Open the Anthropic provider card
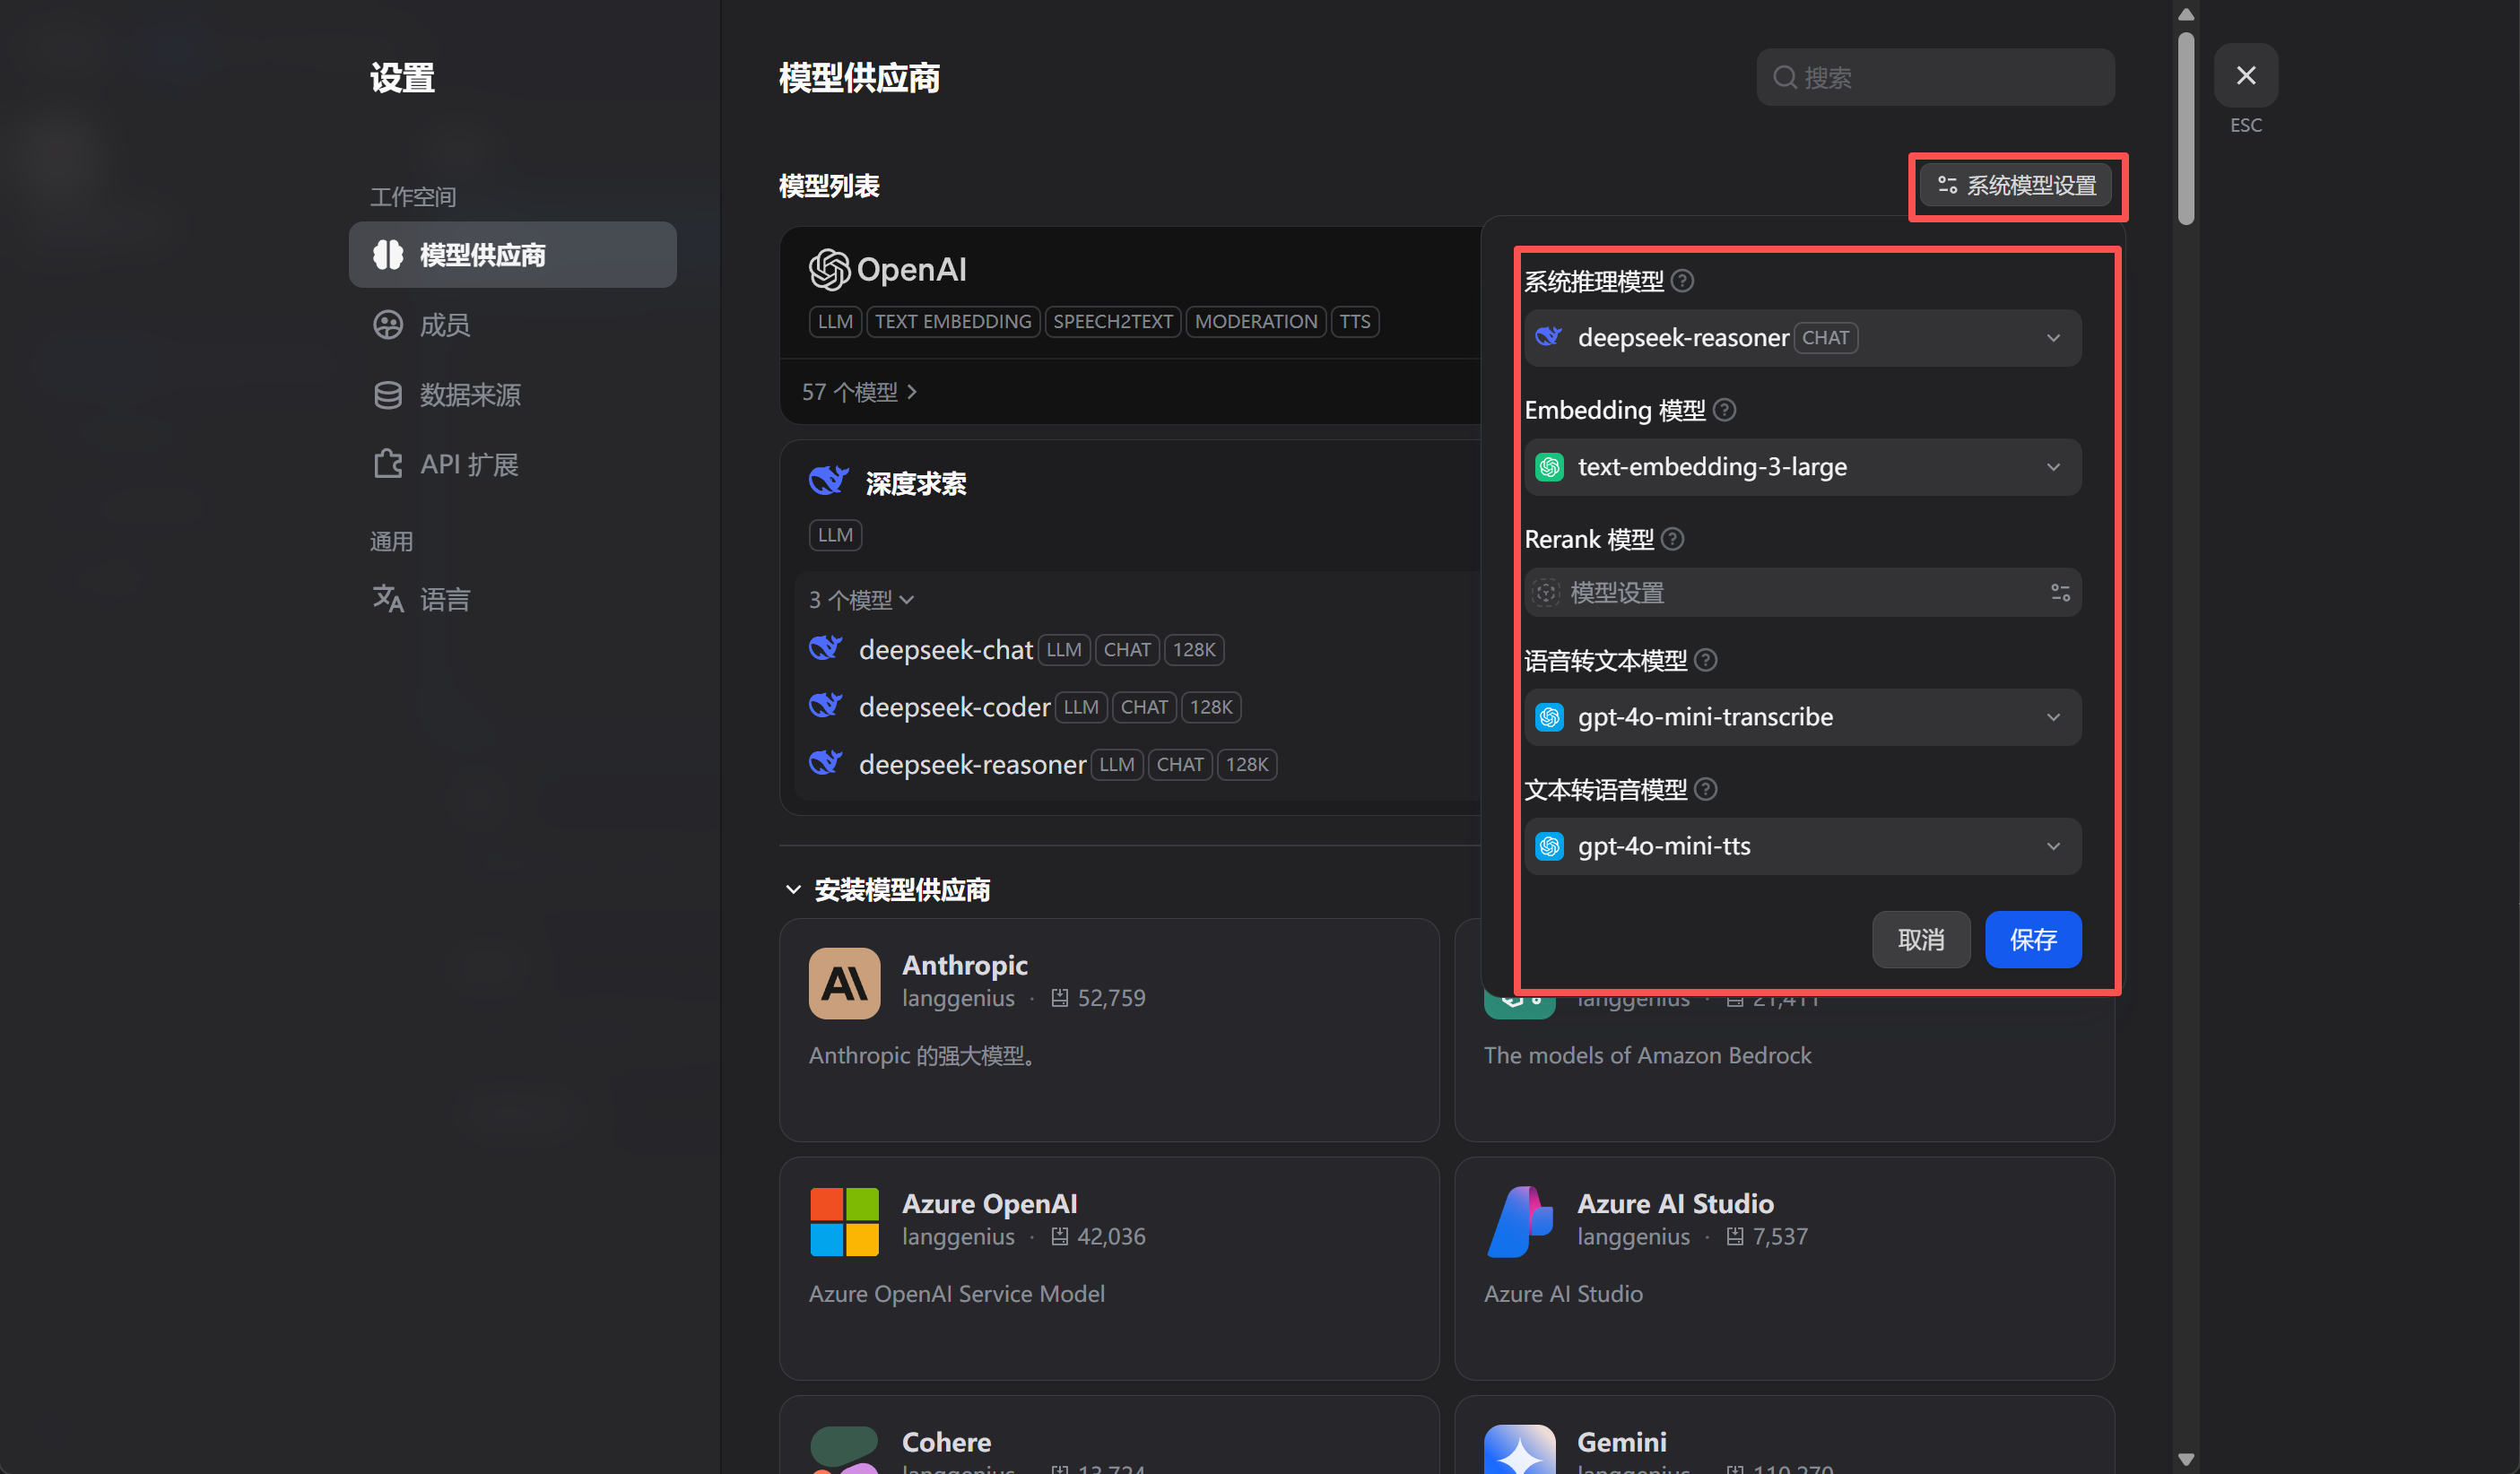 pyautogui.click(x=1109, y=1031)
